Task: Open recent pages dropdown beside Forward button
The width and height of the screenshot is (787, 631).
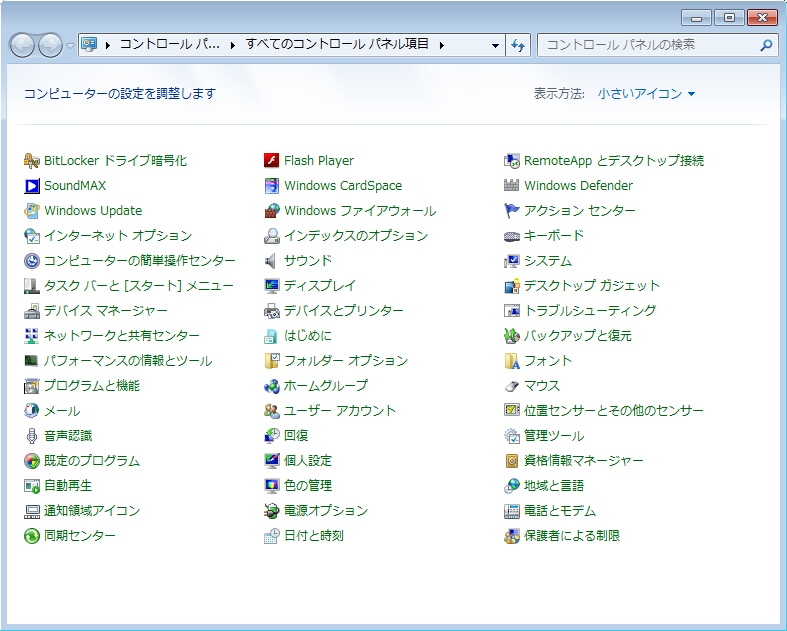Action: 70,45
